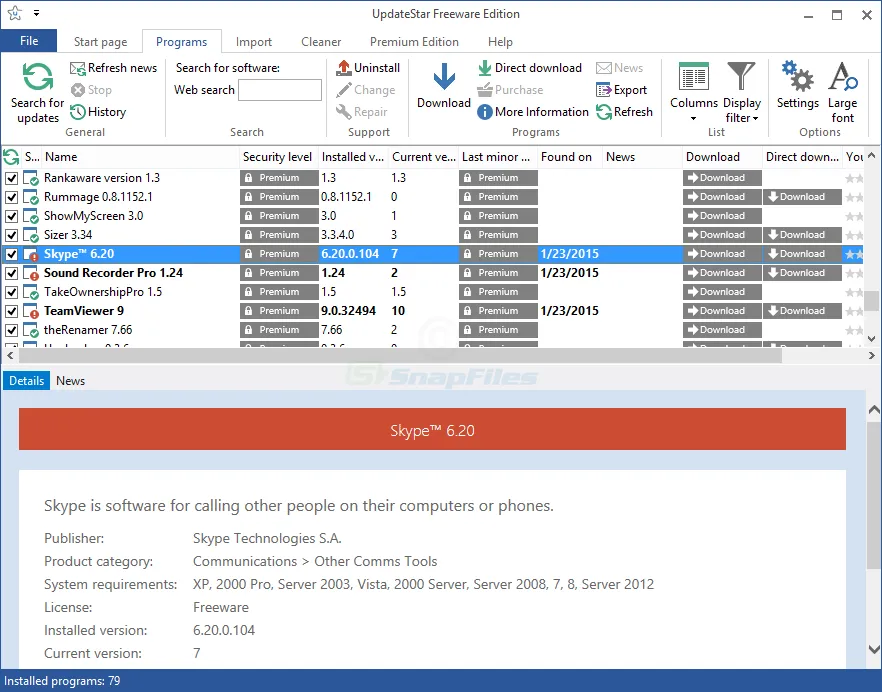Click TeamViewer 9 status icon
The height and width of the screenshot is (692, 882).
pyautogui.click(x=31, y=311)
